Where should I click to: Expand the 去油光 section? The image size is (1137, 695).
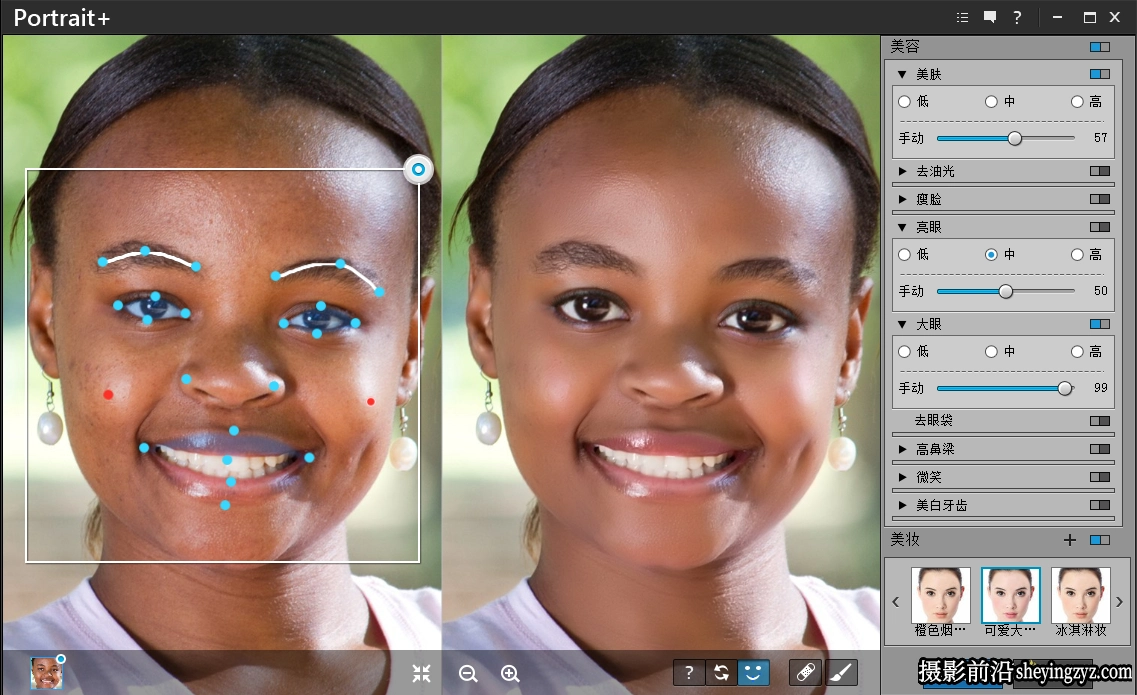tap(902, 171)
